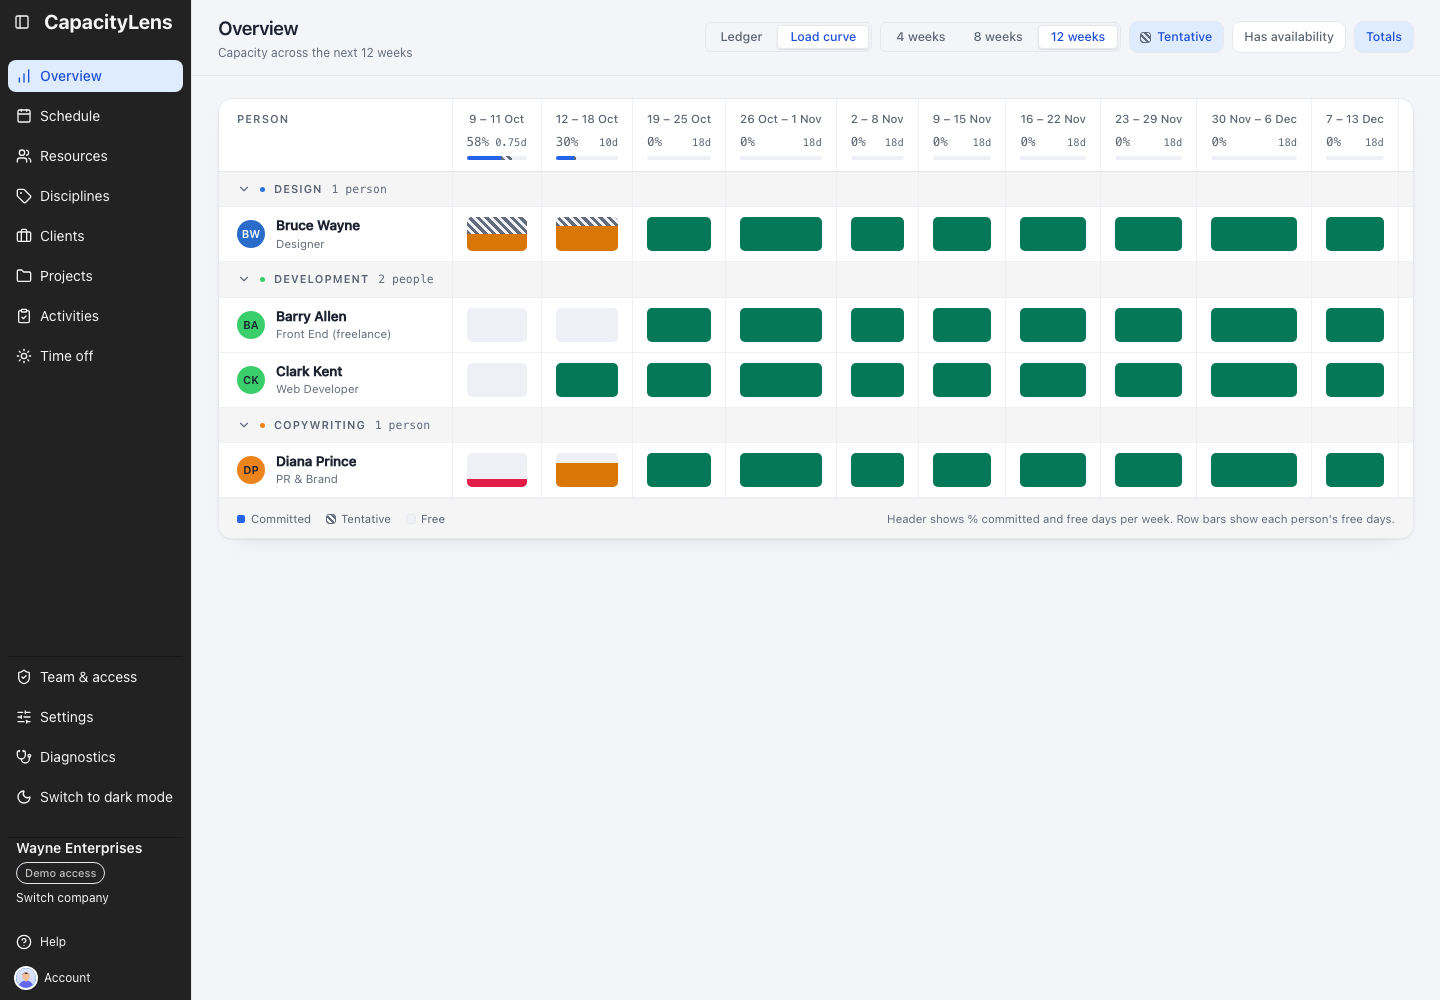Open Schedule via calendar icon
The height and width of the screenshot is (1000, 1440).
click(24, 116)
